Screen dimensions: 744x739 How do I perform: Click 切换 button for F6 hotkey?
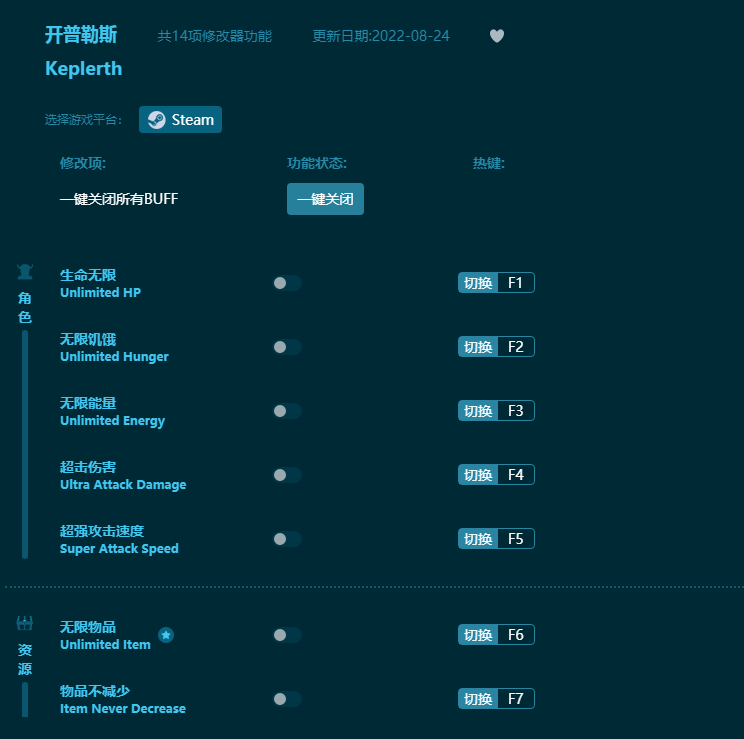pos(478,635)
